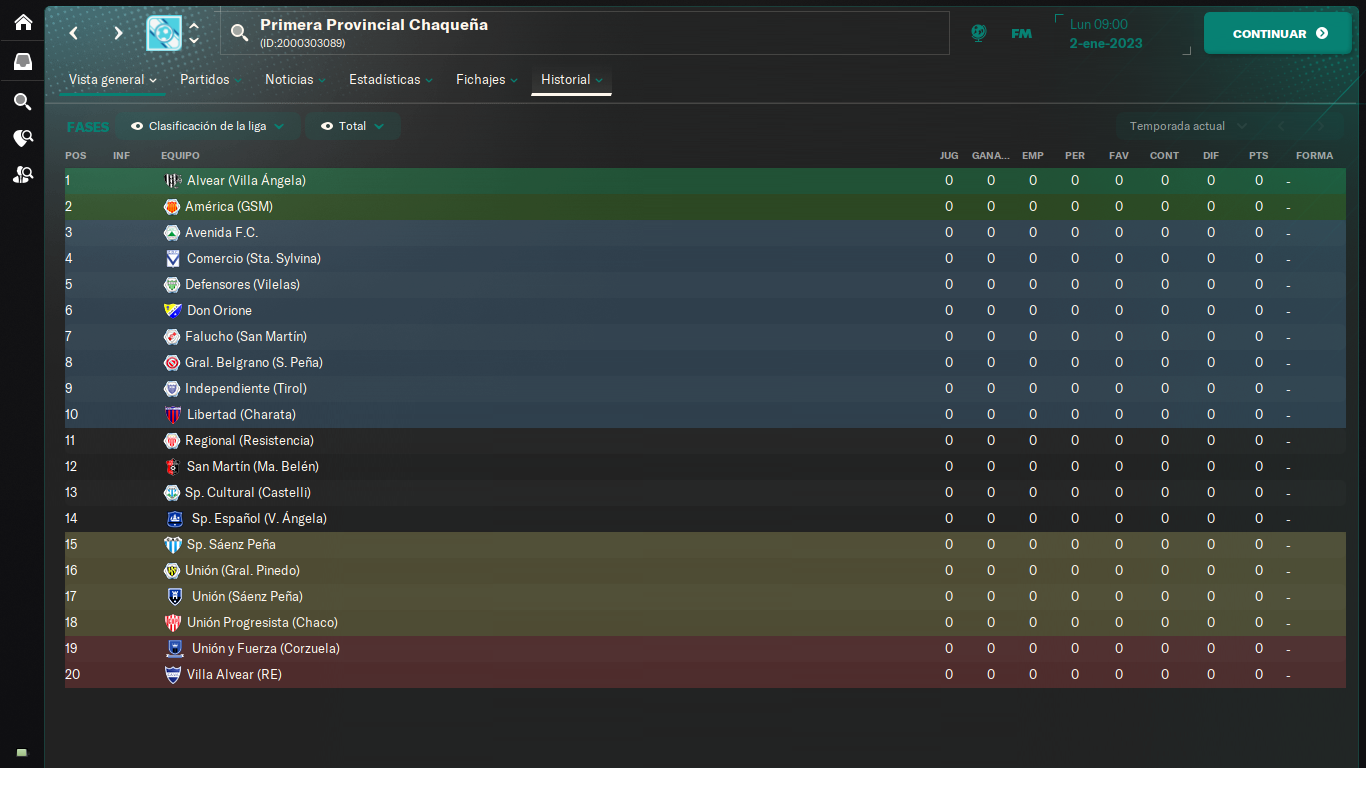Viewport: 1366px width, 807px height.
Task: Click the sidebar search magnifier icon
Action: tap(22, 101)
